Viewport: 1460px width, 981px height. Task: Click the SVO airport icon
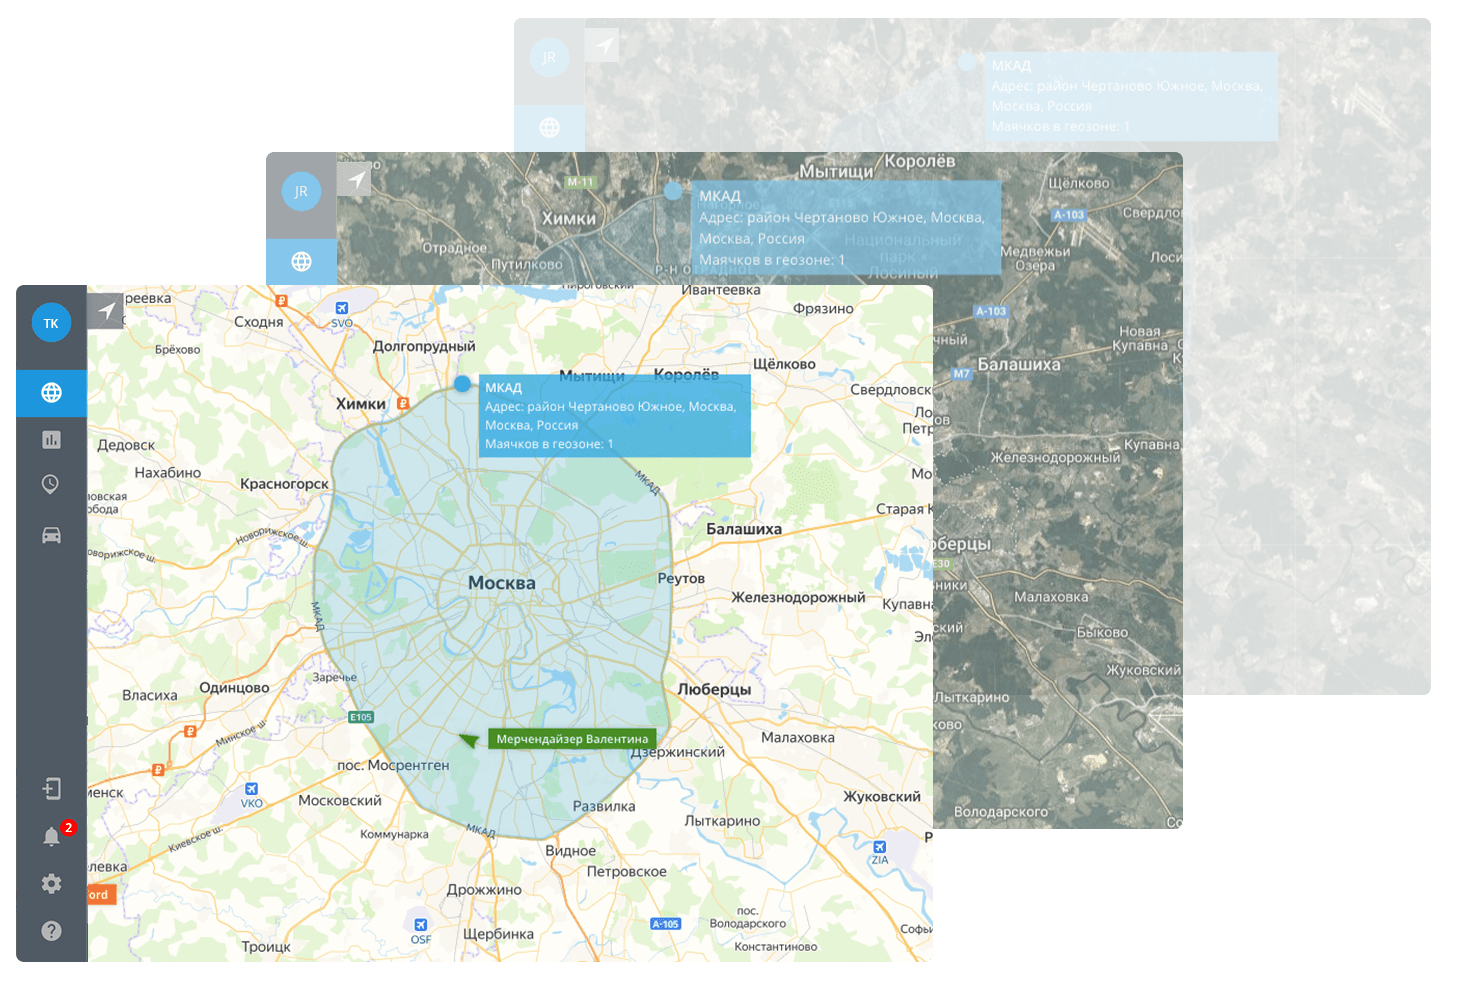coord(342,308)
